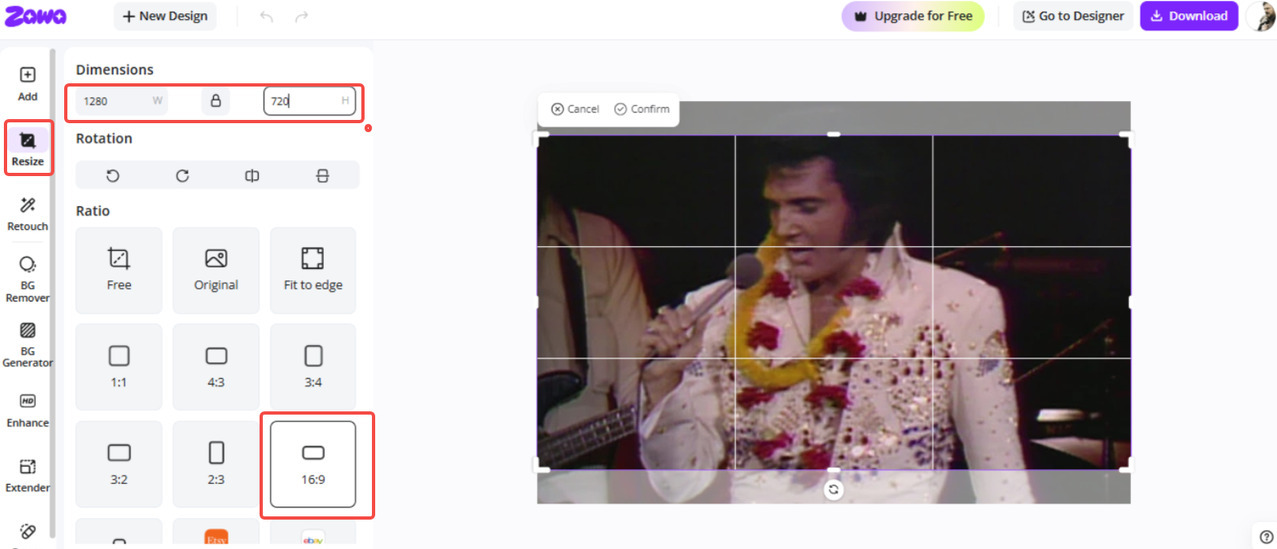
Task: Rotate image counterclockwise
Action: 113,175
